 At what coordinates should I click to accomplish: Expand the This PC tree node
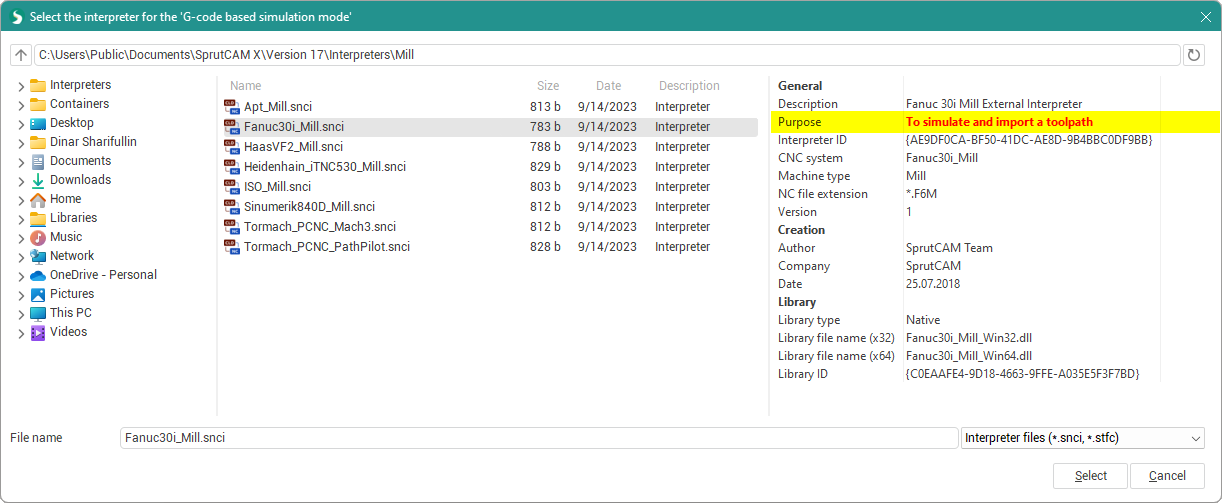pos(21,314)
